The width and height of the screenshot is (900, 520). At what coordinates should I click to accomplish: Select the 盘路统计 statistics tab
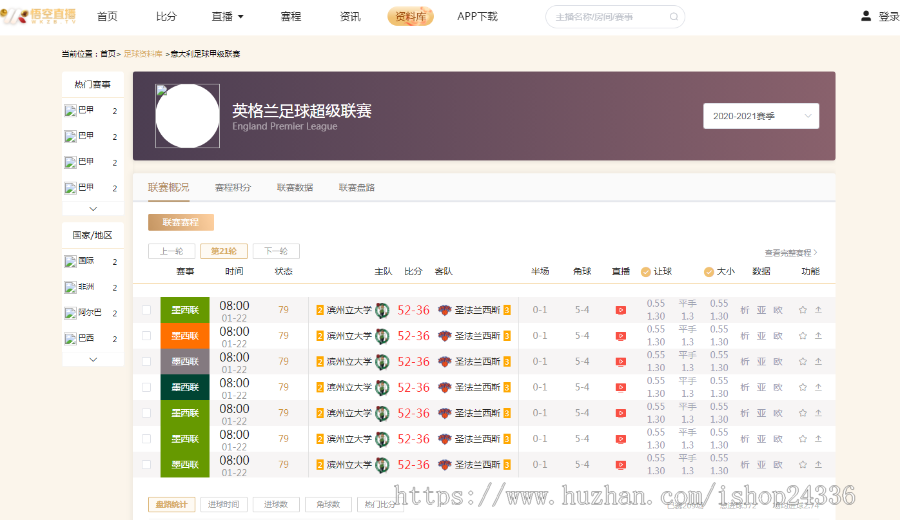[x=172, y=505]
